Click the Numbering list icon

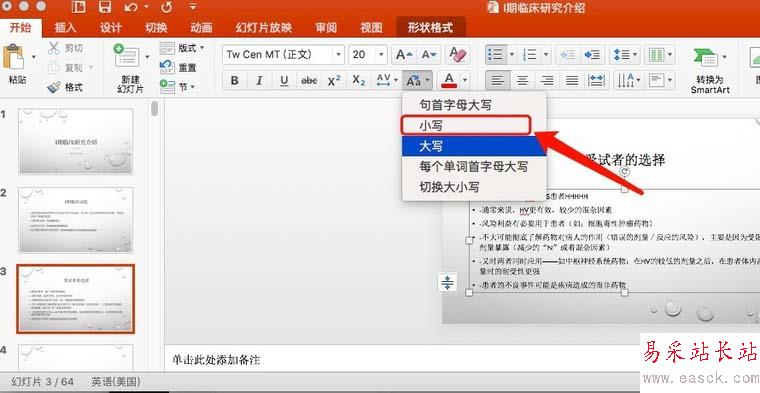pyautogui.click(x=530, y=55)
